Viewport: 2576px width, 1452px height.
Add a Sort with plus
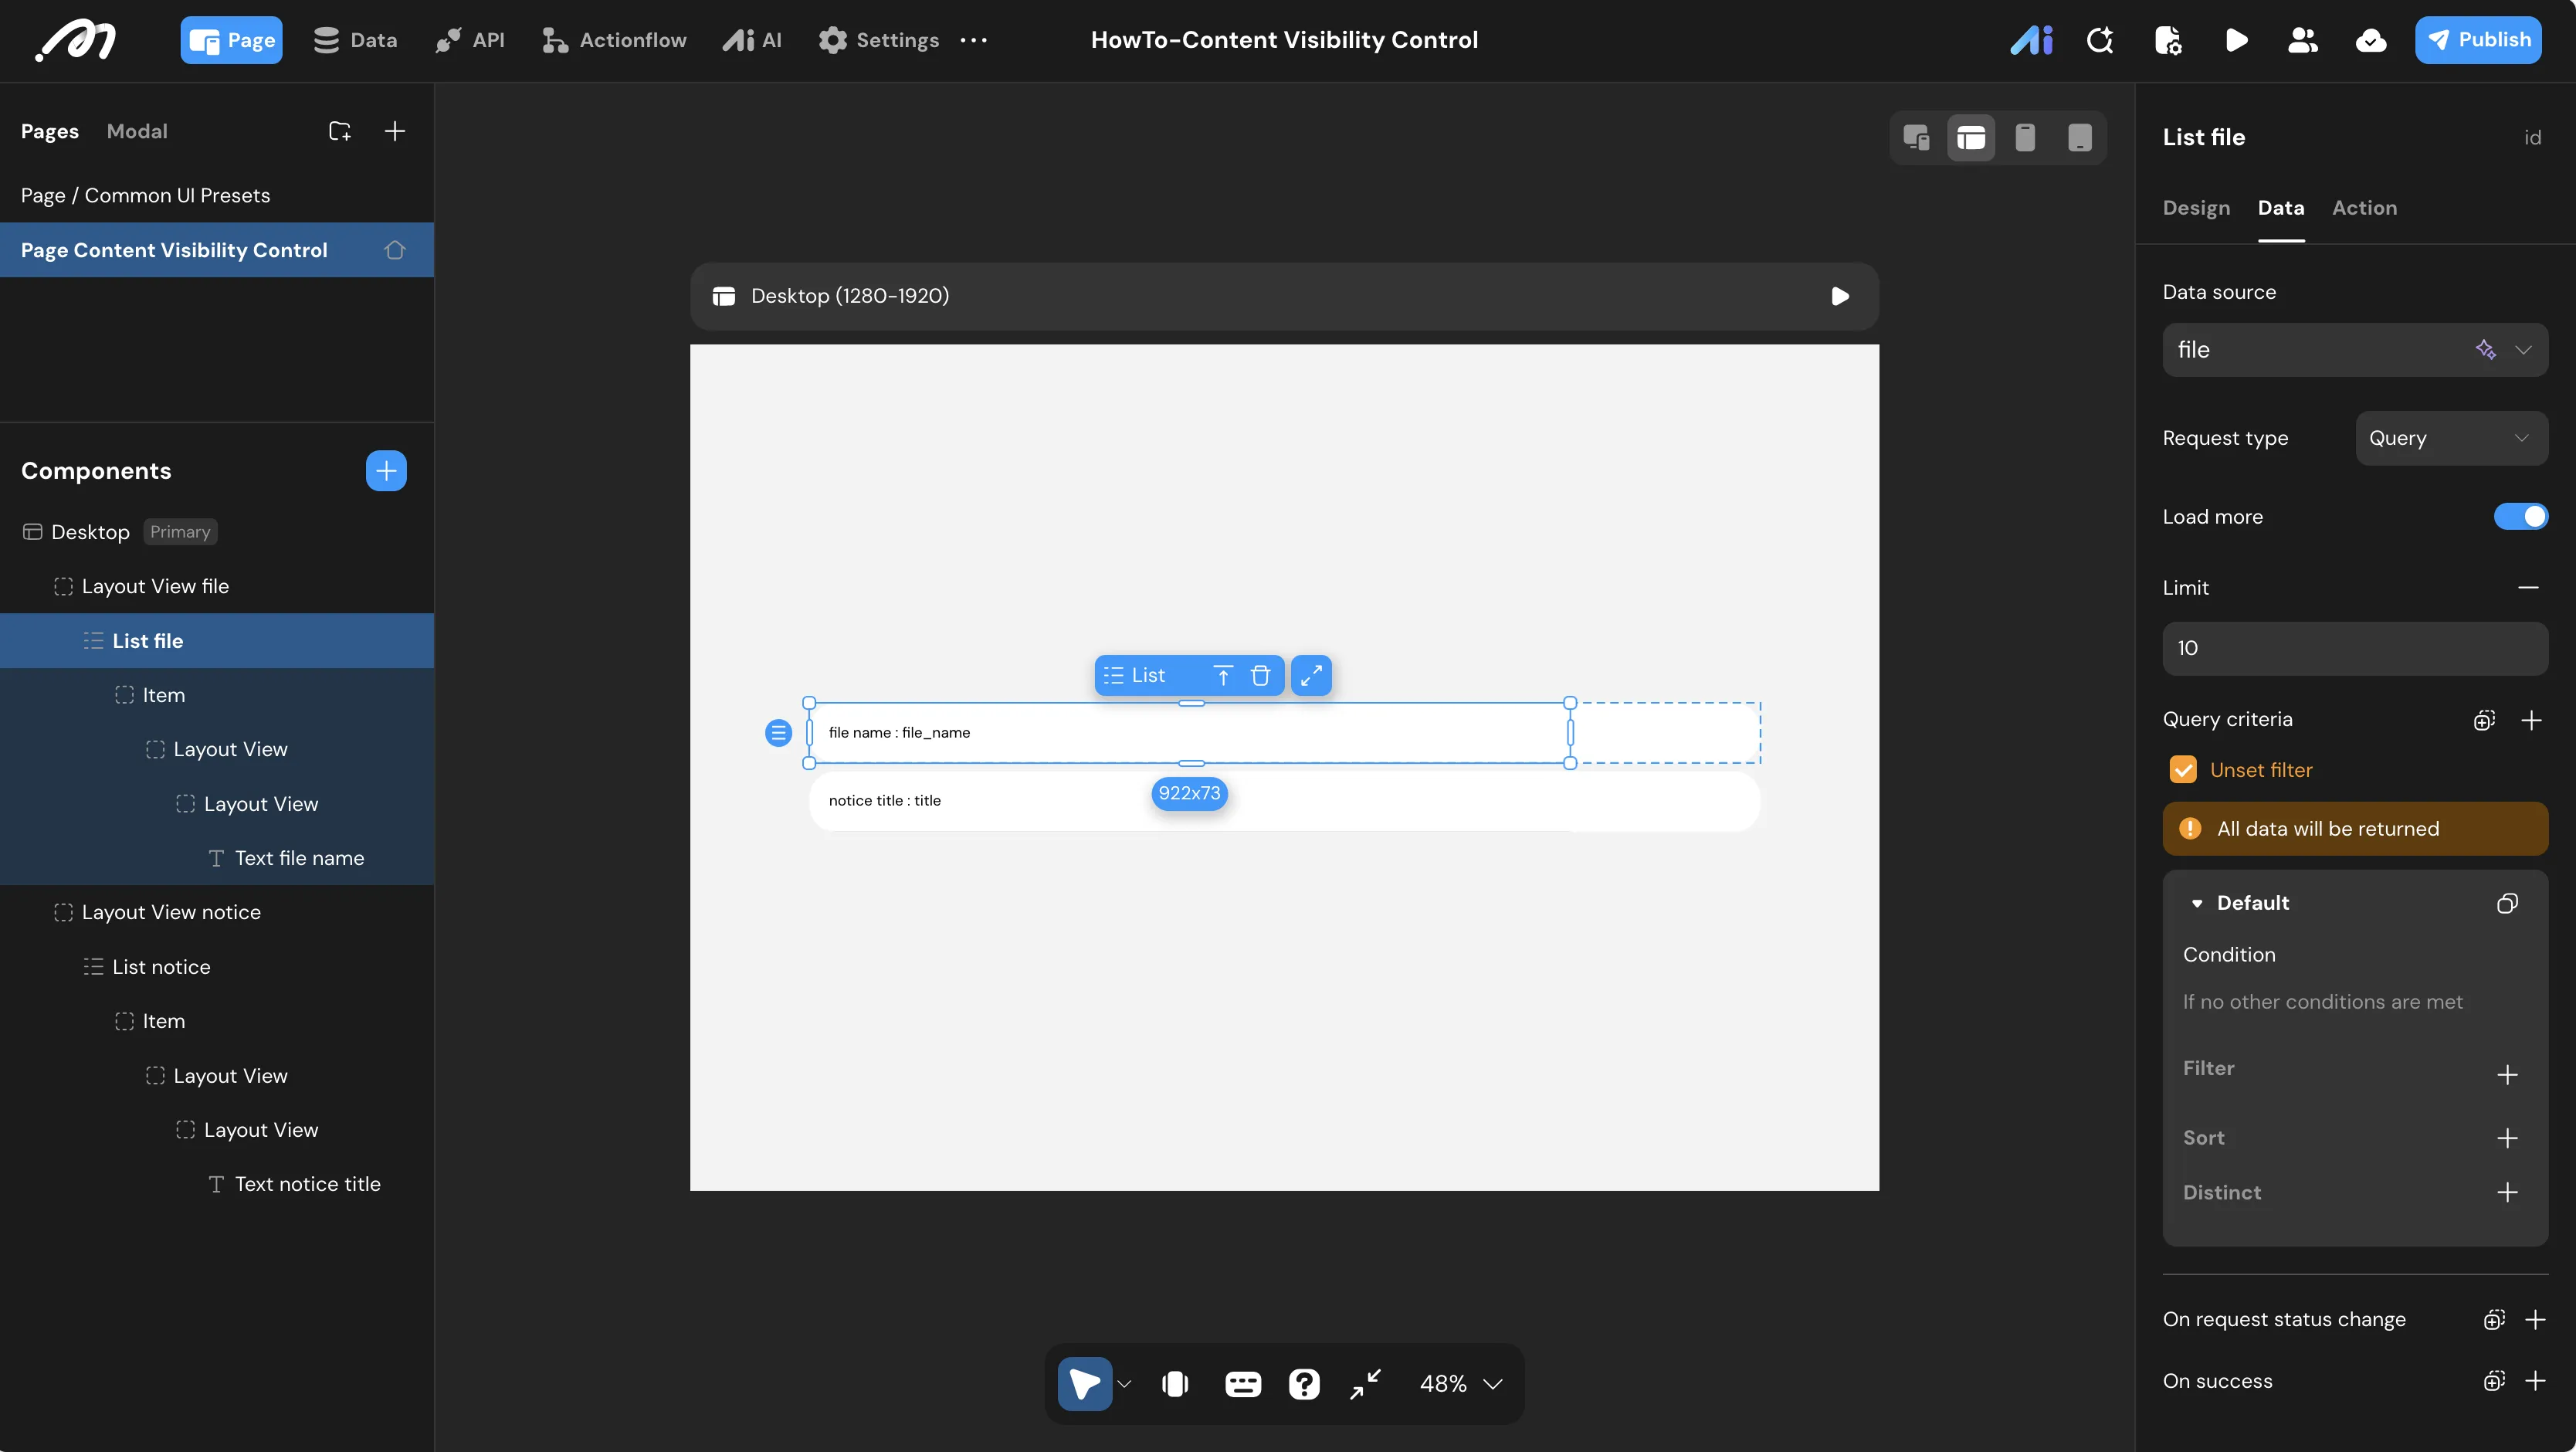pos(2507,1138)
